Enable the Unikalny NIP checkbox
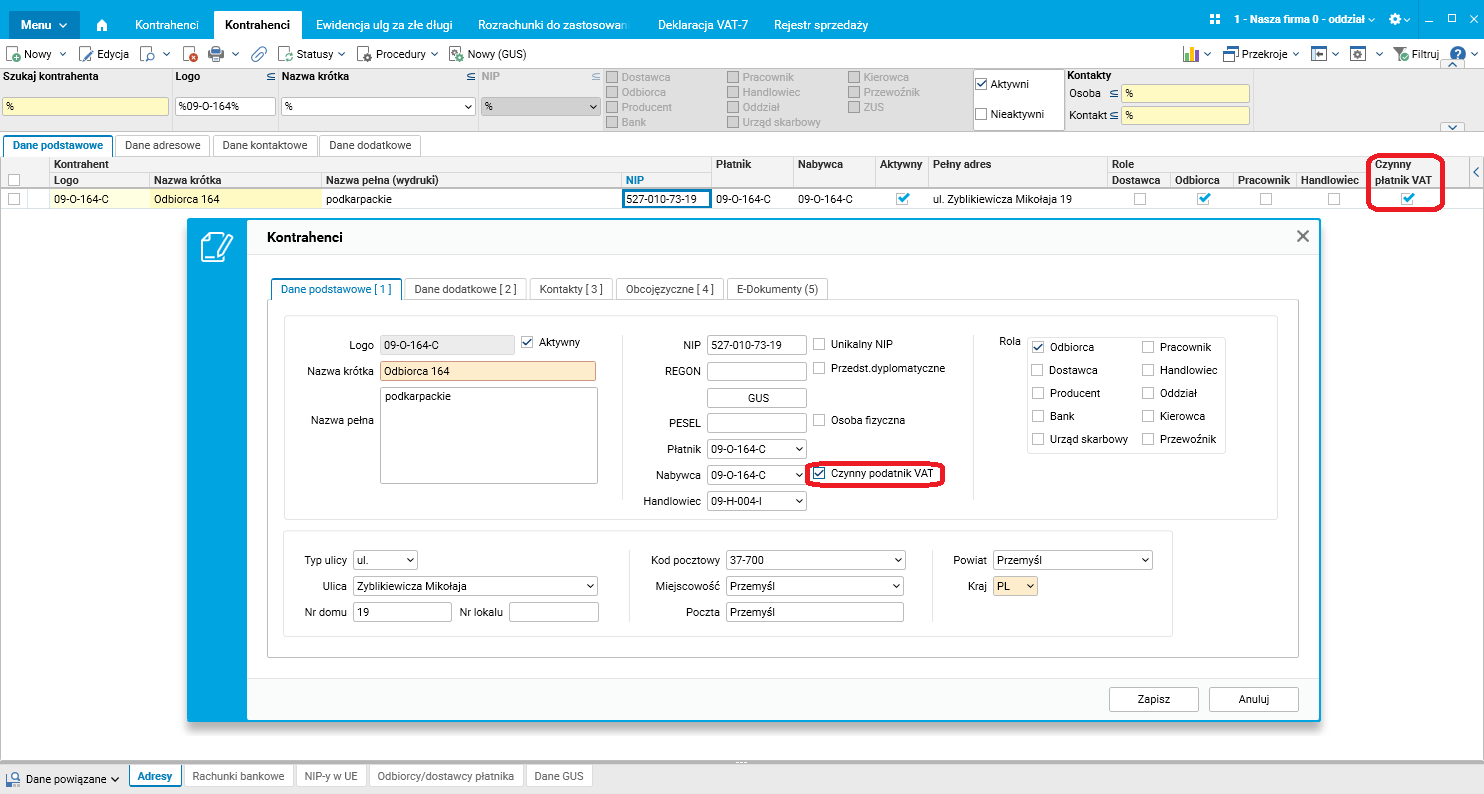Screen dimensions: 1484x794 820,344
